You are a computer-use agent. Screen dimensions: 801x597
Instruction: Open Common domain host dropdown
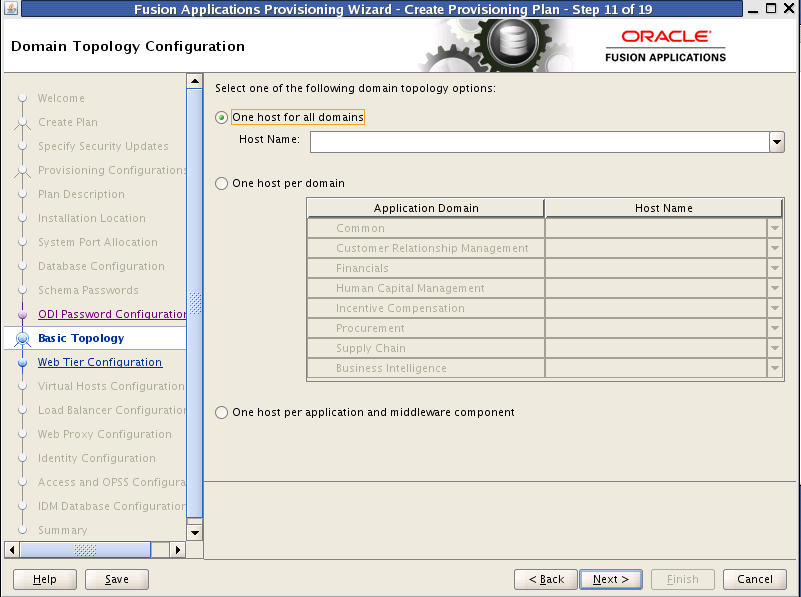pyautogui.click(x=775, y=228)
